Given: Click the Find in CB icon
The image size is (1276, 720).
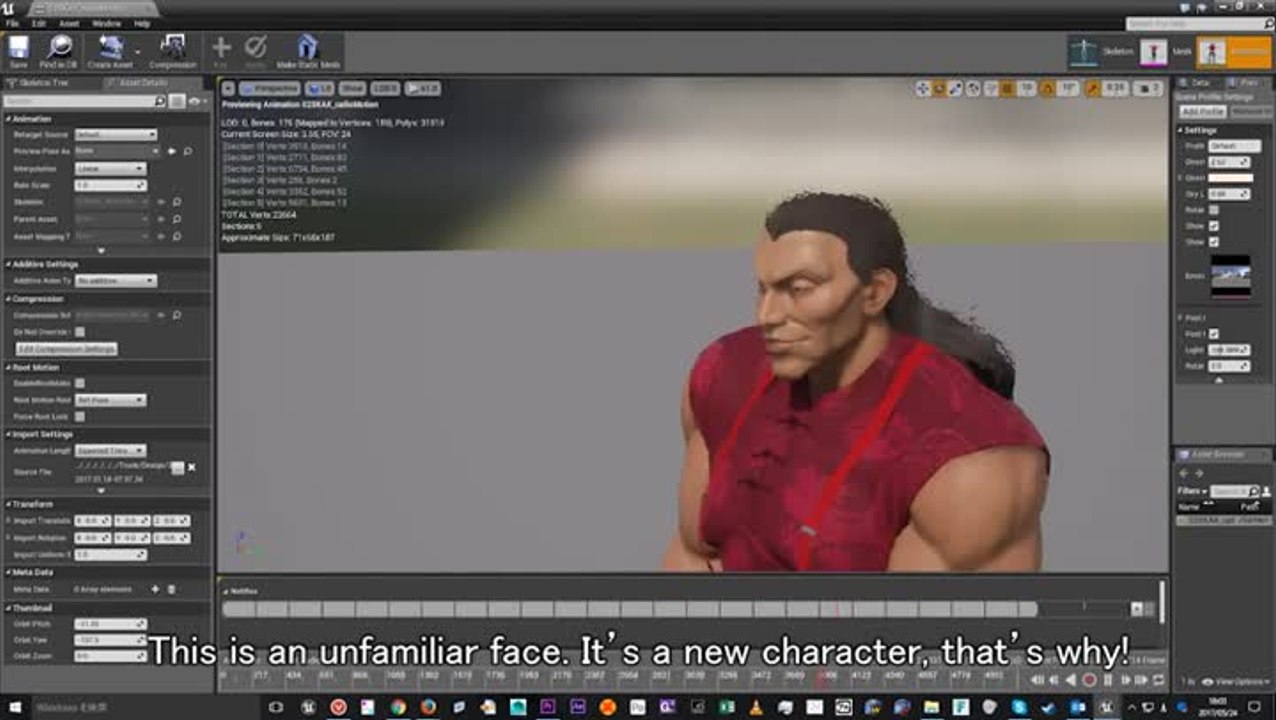Looking at the screenshot, I should tap(60, 51).
